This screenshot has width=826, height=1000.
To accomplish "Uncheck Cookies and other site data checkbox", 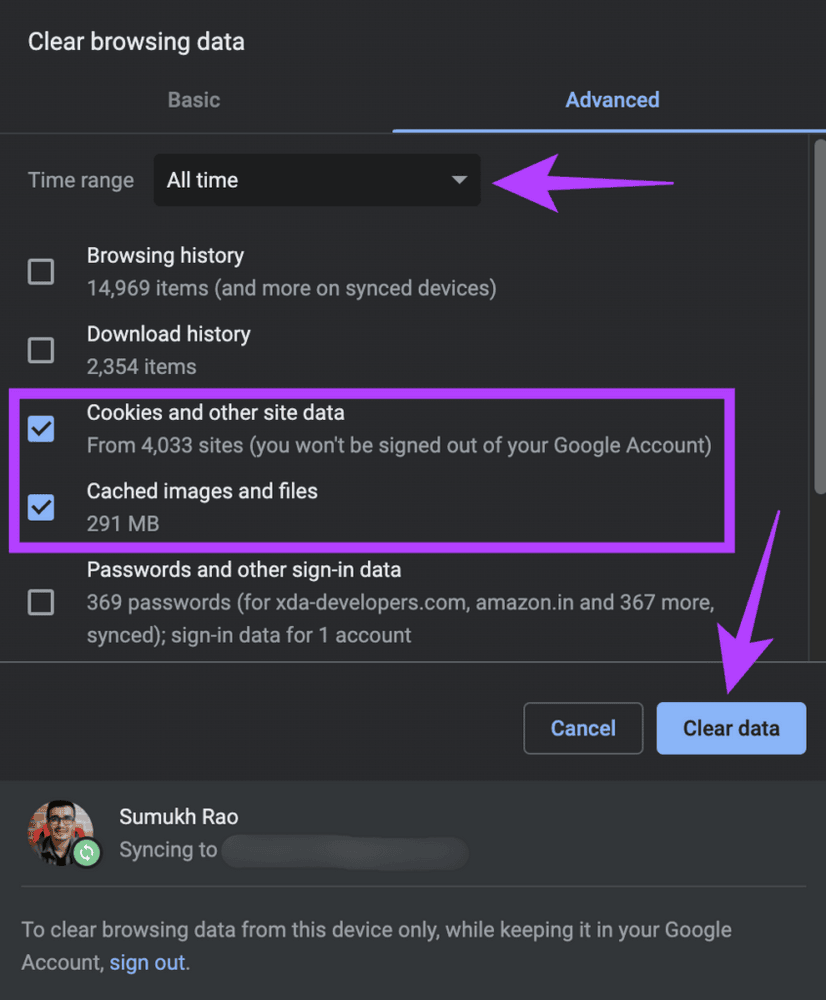I will tap(41, 429).
